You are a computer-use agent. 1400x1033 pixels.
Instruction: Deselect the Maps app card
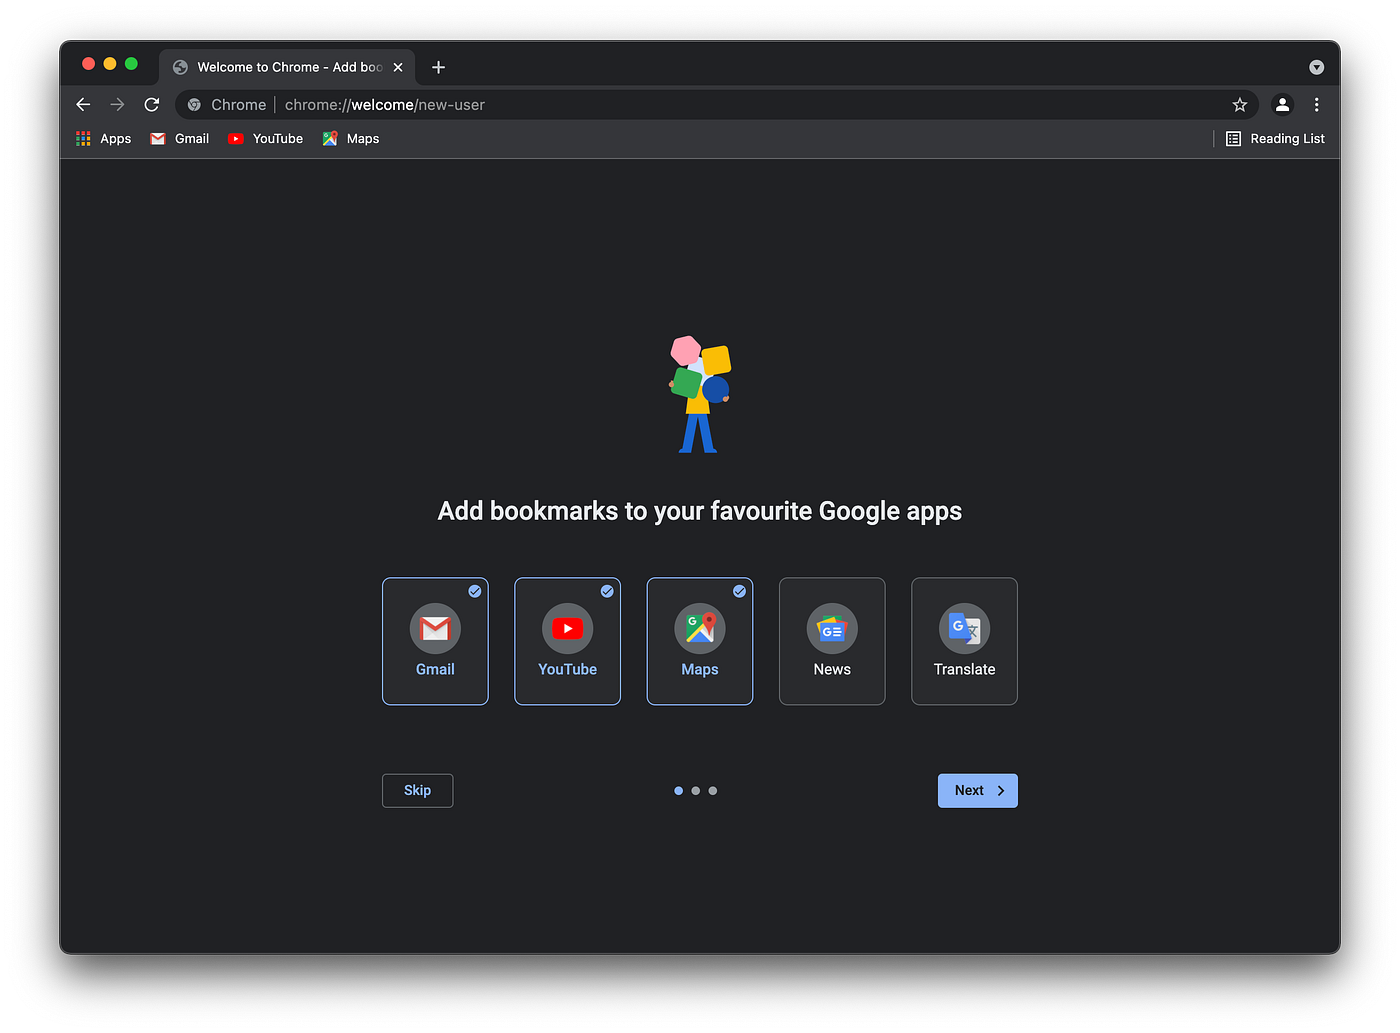(700, 641)
